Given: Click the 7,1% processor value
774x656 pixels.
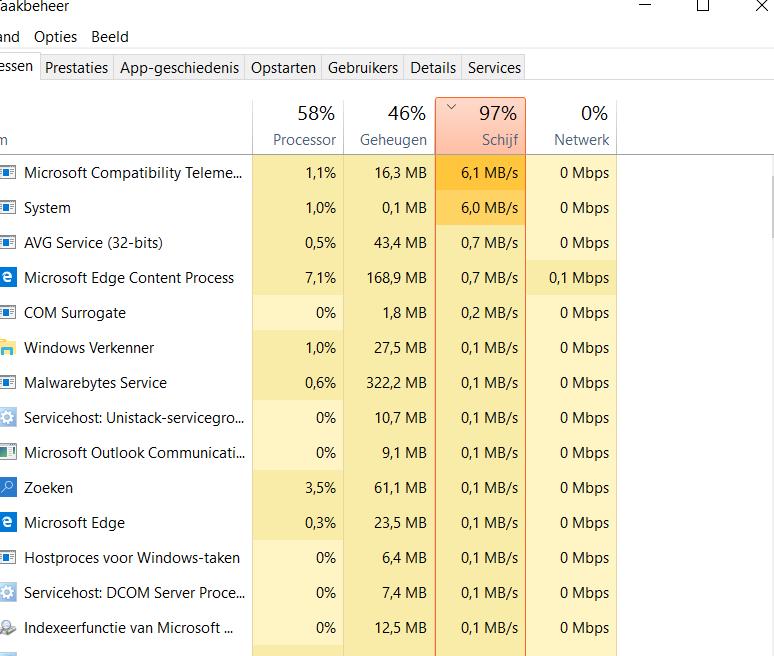Looking at the screenshot, I should 320,278.
